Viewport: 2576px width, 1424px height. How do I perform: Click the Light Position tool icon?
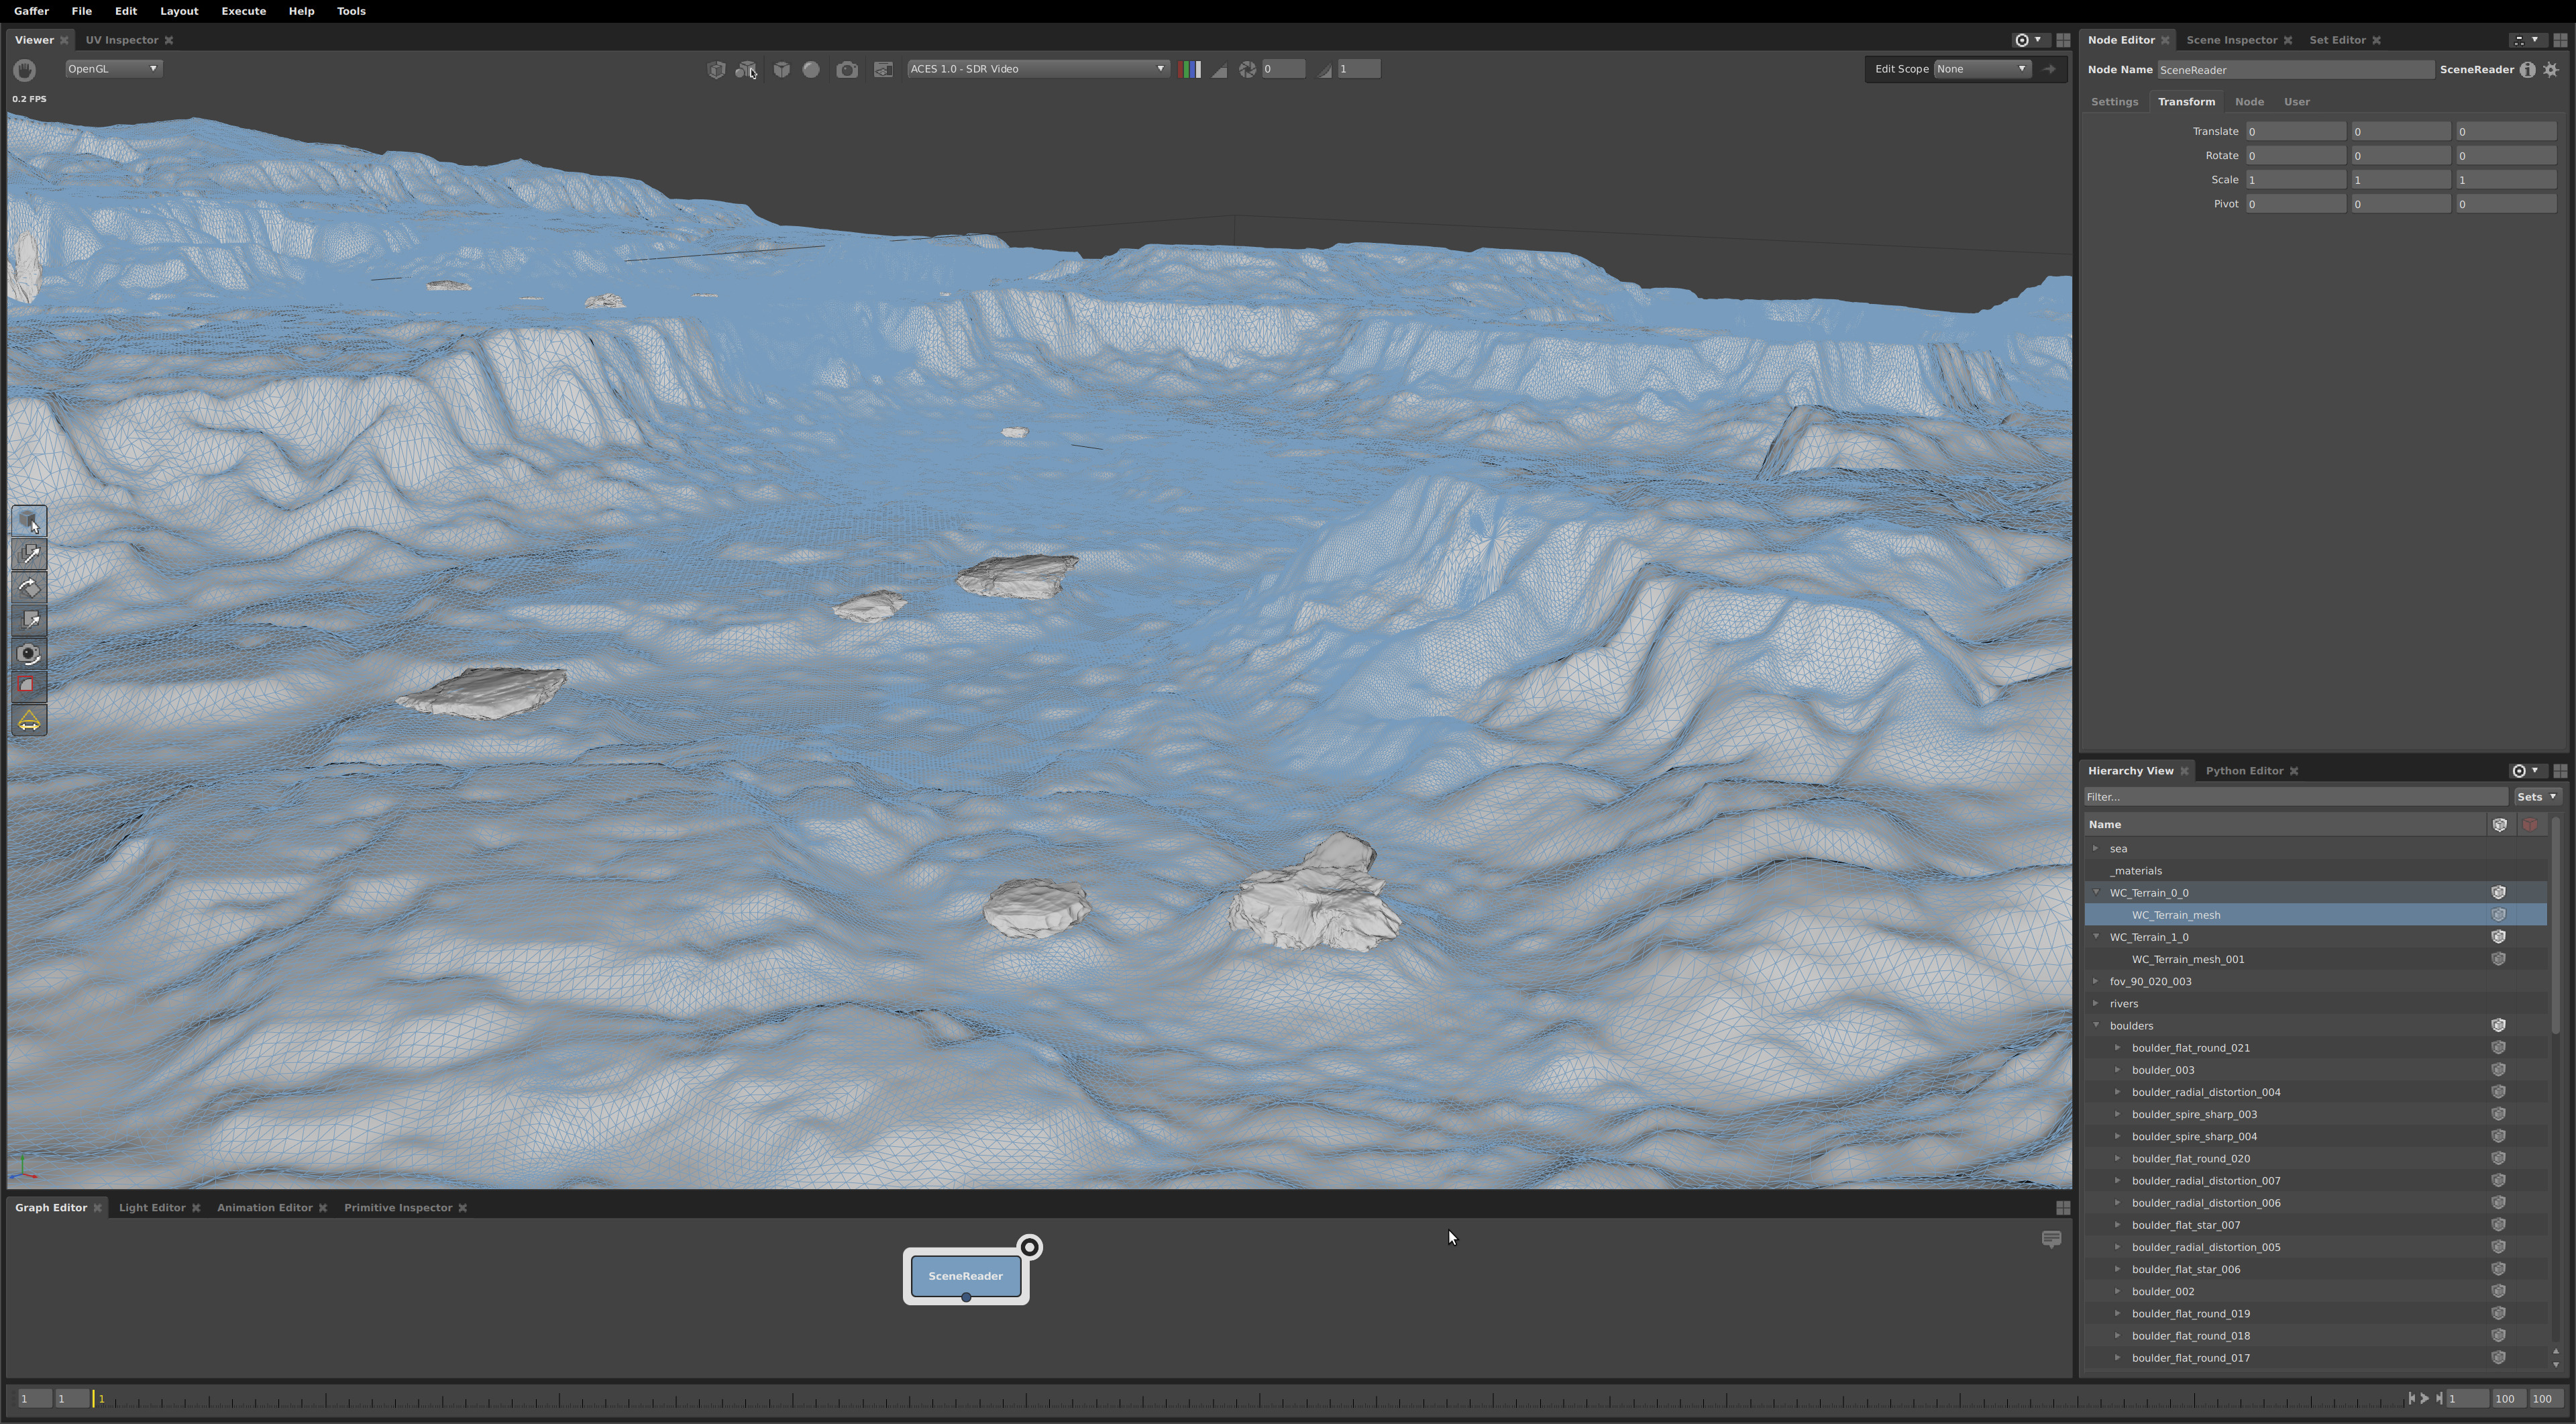click(29, 720)
